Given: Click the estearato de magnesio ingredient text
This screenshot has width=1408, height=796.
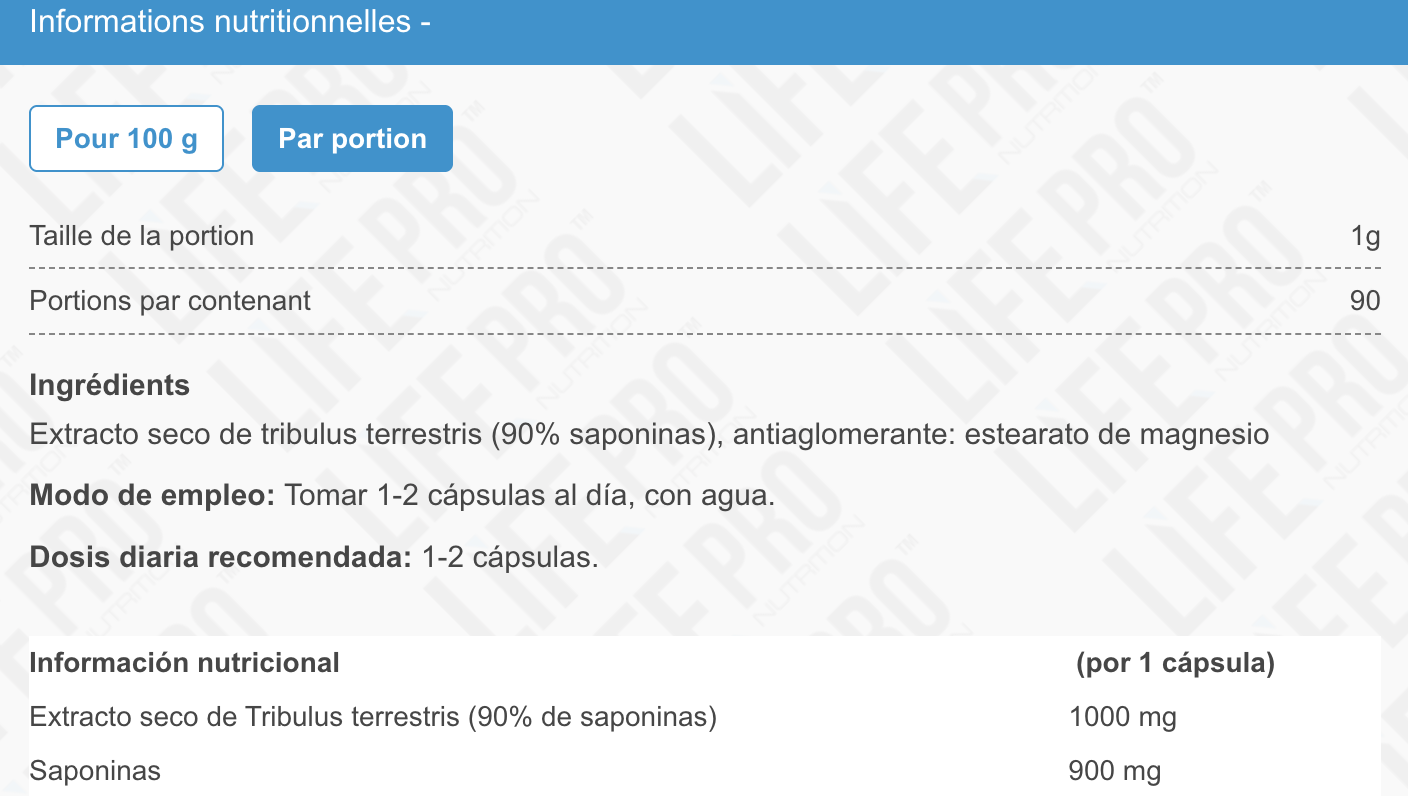Looking at the screenshot, I should click(1117, 435).
